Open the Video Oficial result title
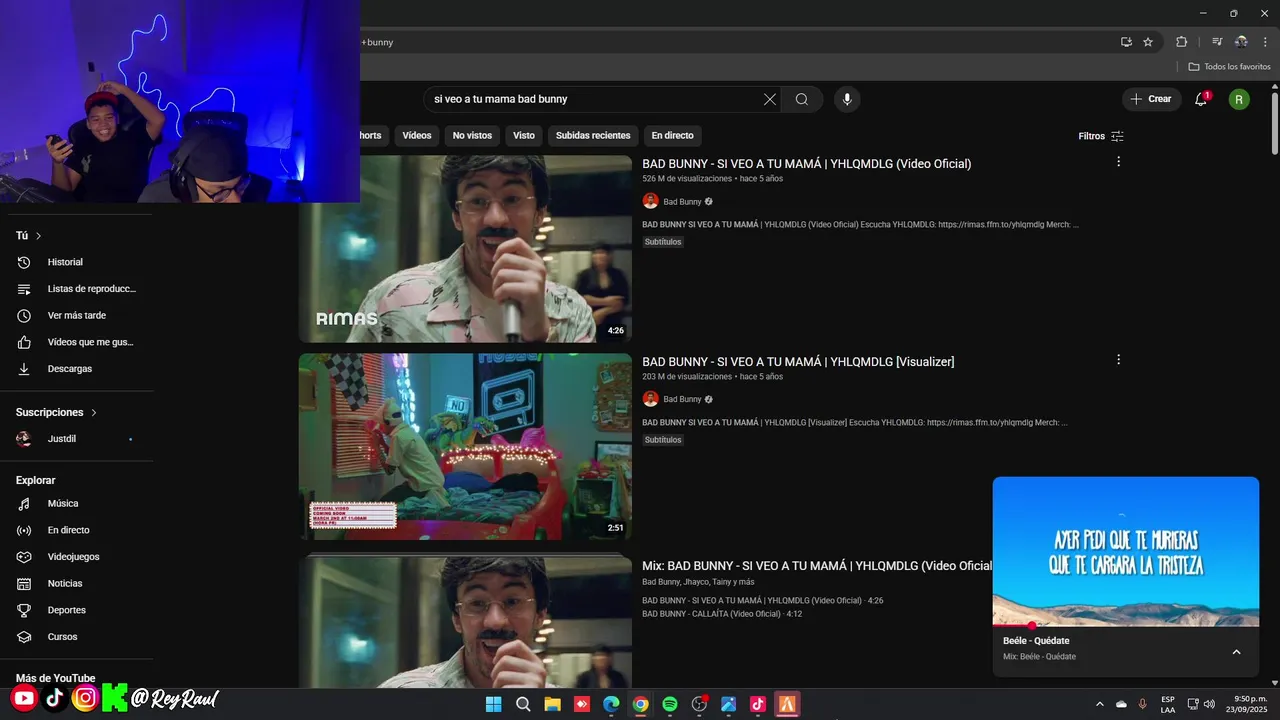The width and height of the screenshot is (1280, 720). [806, 164]
